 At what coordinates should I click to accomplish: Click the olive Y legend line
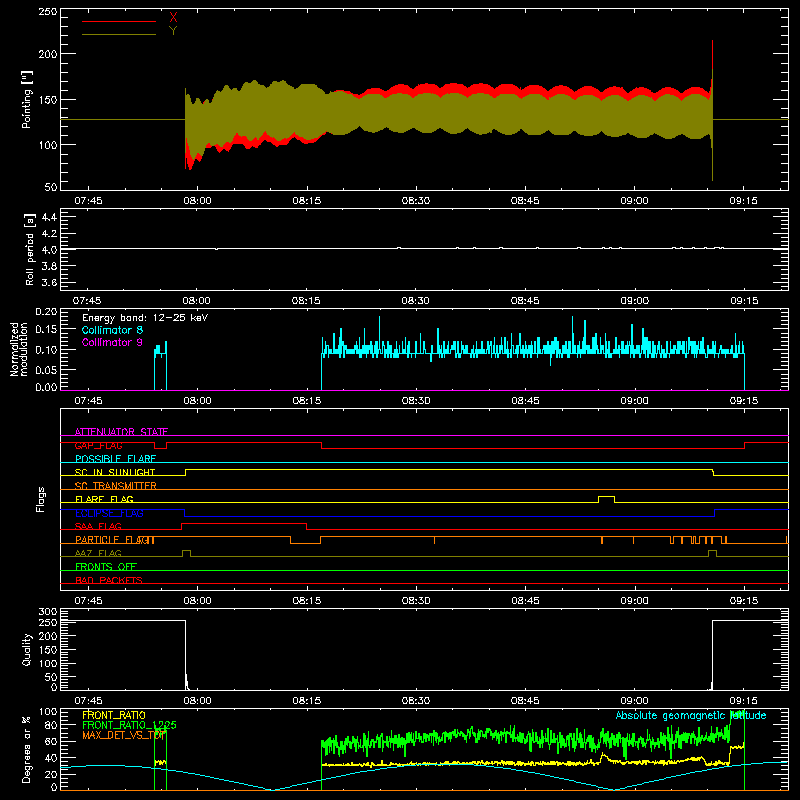(119, 35)
